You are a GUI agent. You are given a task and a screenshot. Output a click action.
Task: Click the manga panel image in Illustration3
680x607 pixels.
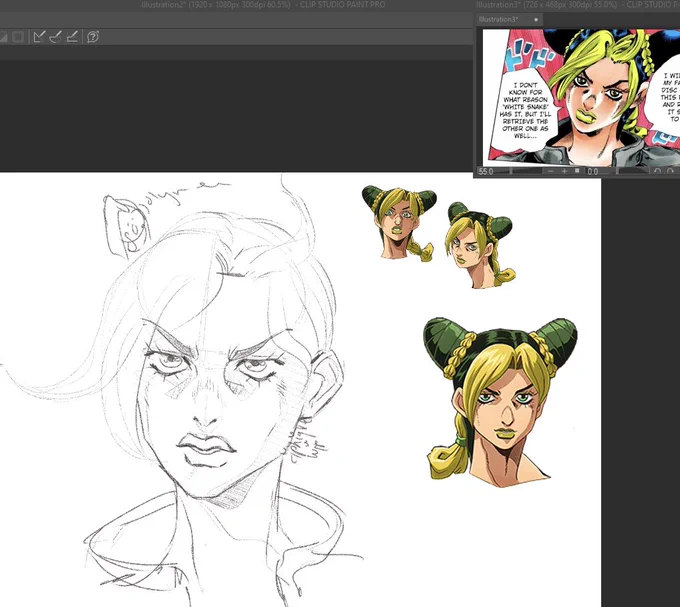(581, 98)
